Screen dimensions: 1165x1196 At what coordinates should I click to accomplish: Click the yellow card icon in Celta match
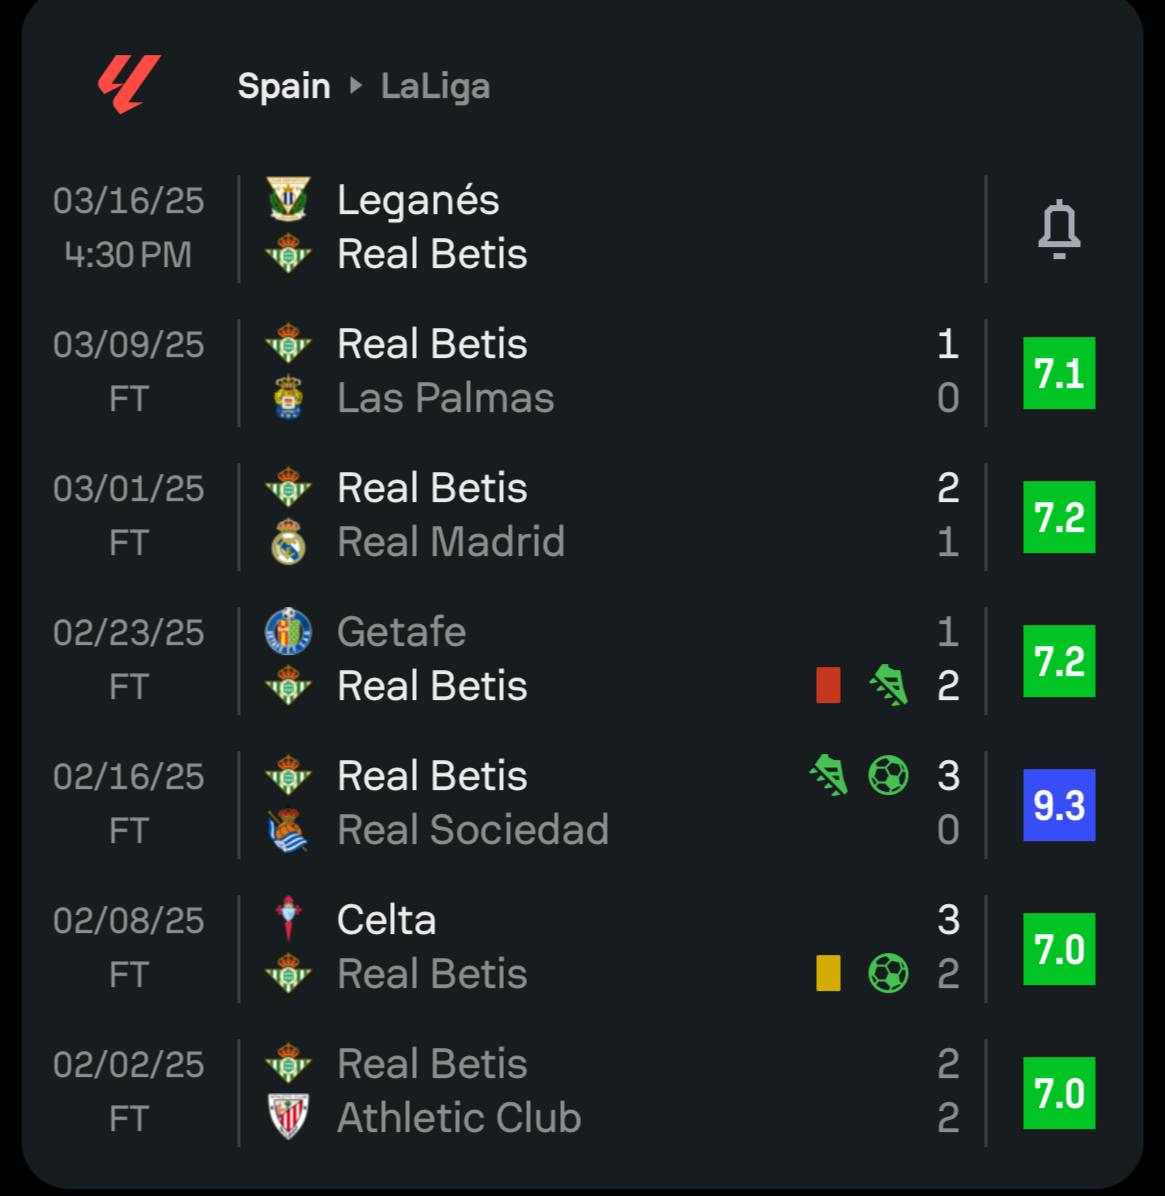[828, 974]
